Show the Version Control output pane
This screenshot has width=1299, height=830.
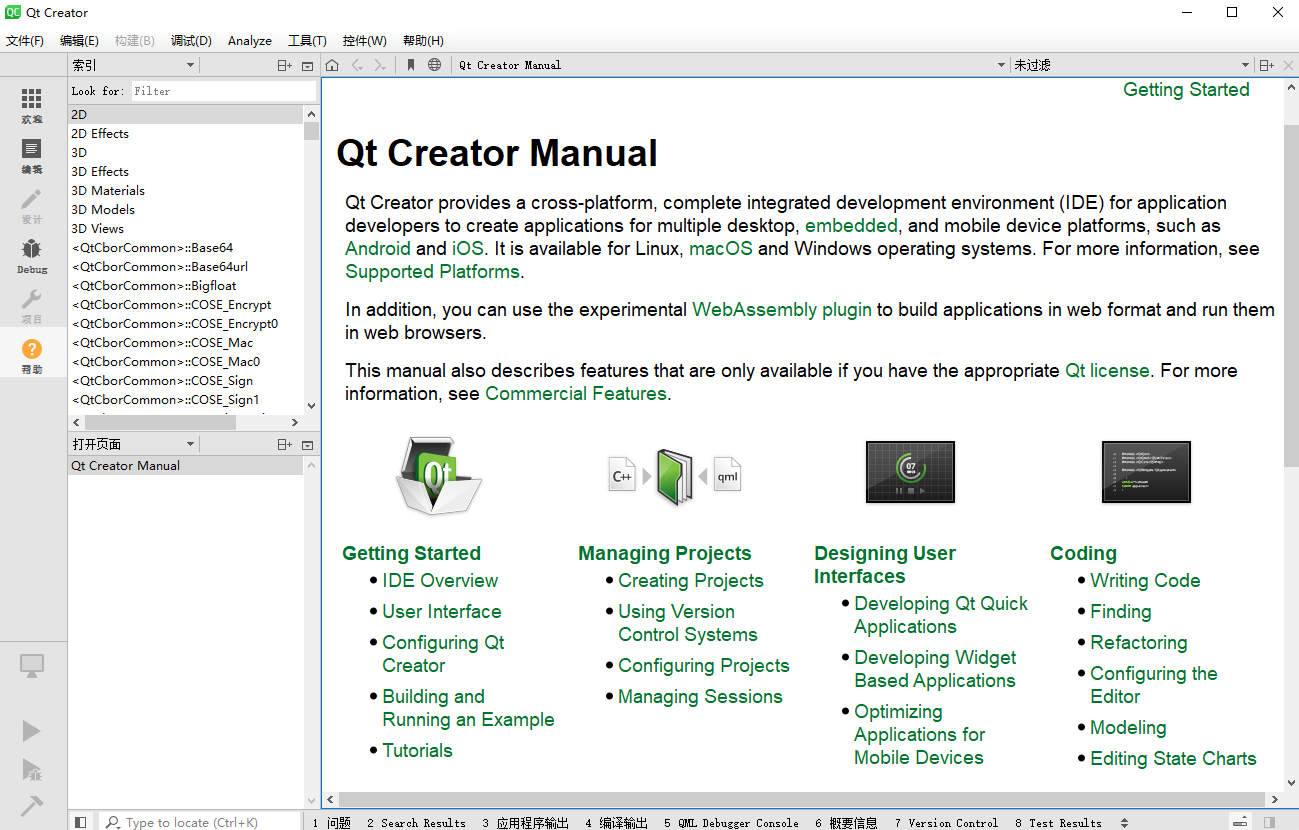[947, 823]
